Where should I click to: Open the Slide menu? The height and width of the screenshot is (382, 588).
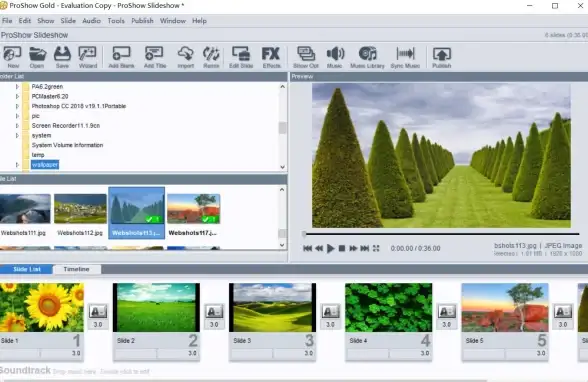click(x=68, y=21)
